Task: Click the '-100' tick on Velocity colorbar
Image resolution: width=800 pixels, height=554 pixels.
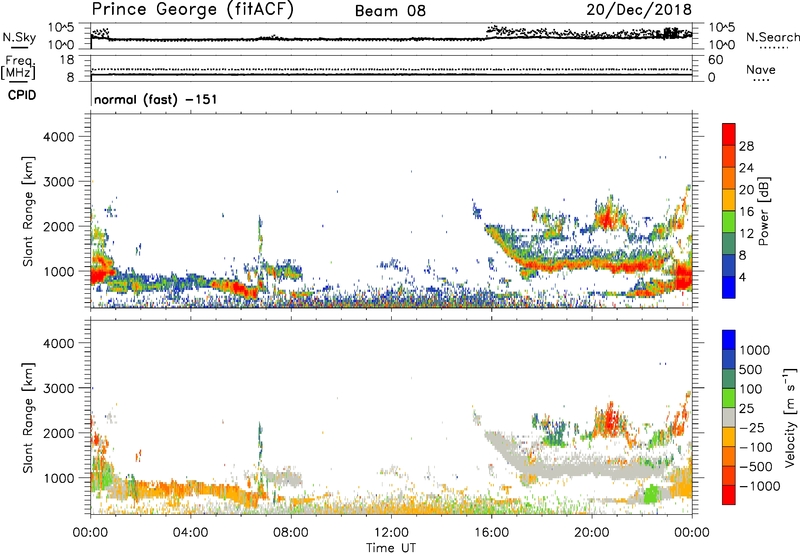Action: click(x=756, y=447)
